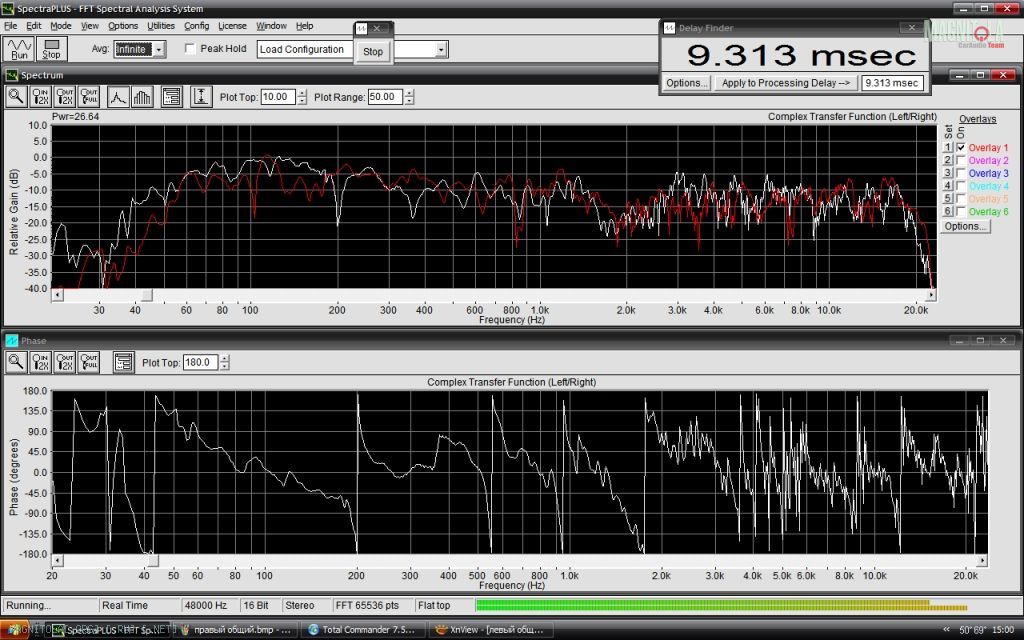
Task: Open Phase plot properties dialog icon
Action: [123, 362]
